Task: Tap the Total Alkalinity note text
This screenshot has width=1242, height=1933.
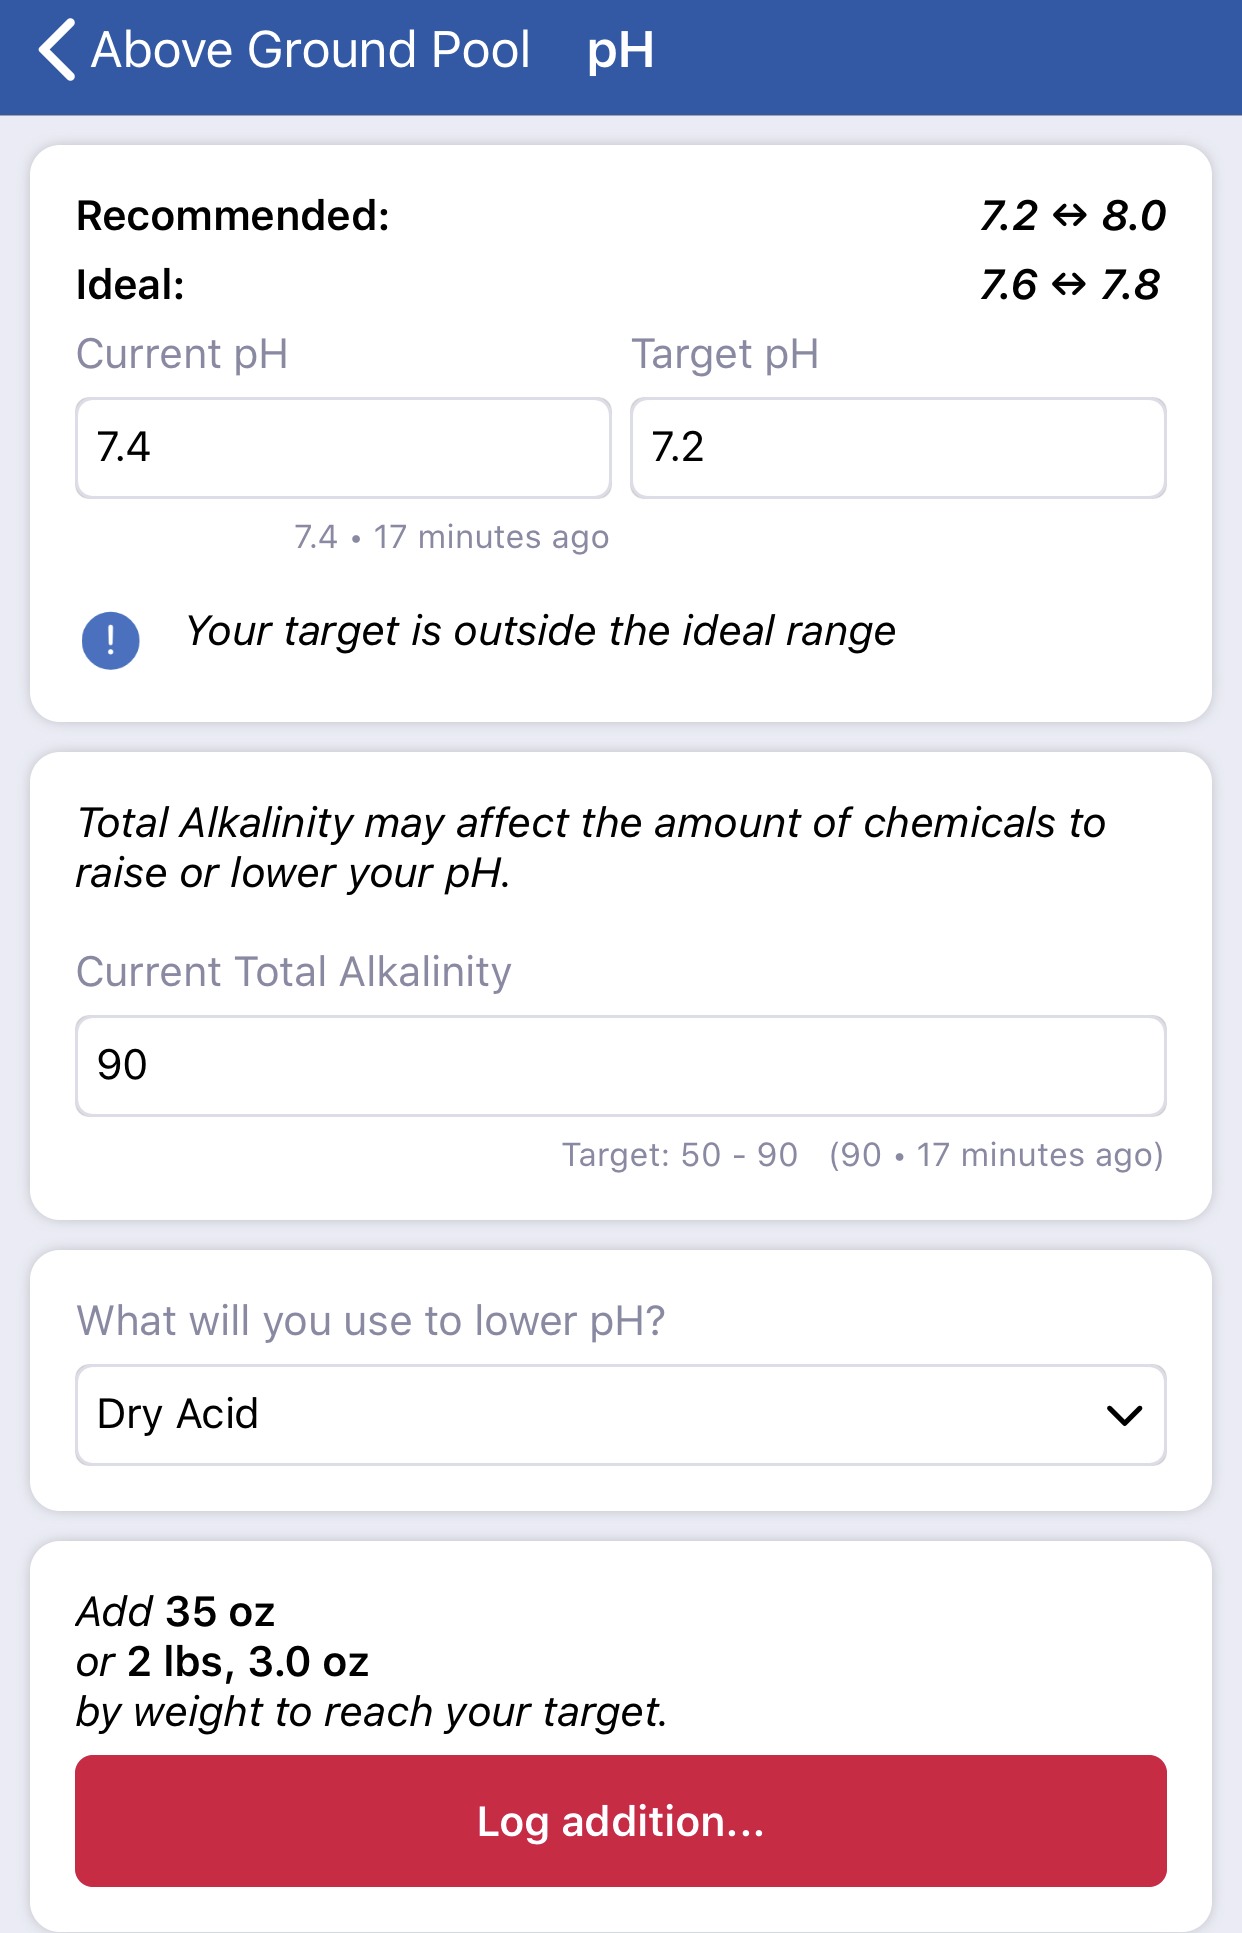Action: pyautogui.click(x=591, y=848)
